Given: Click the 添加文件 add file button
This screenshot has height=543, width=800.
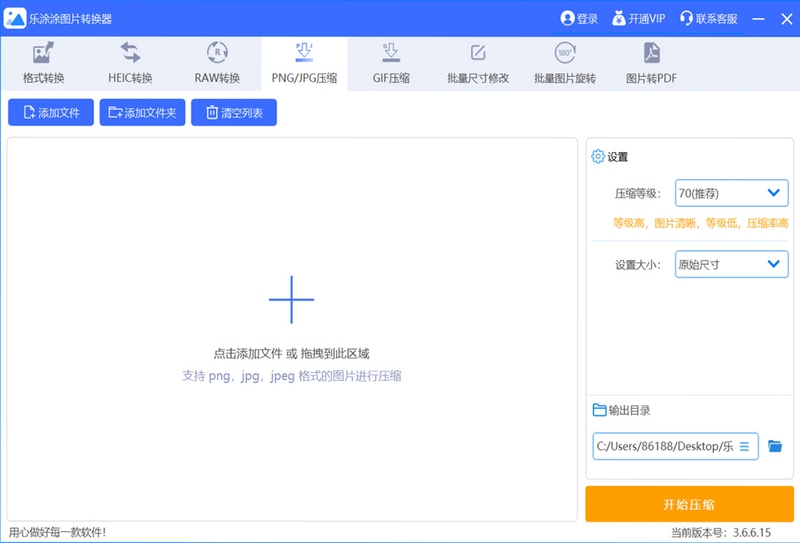Looking at the screenshot, I should pyautogui.click(x=51, y=112).
